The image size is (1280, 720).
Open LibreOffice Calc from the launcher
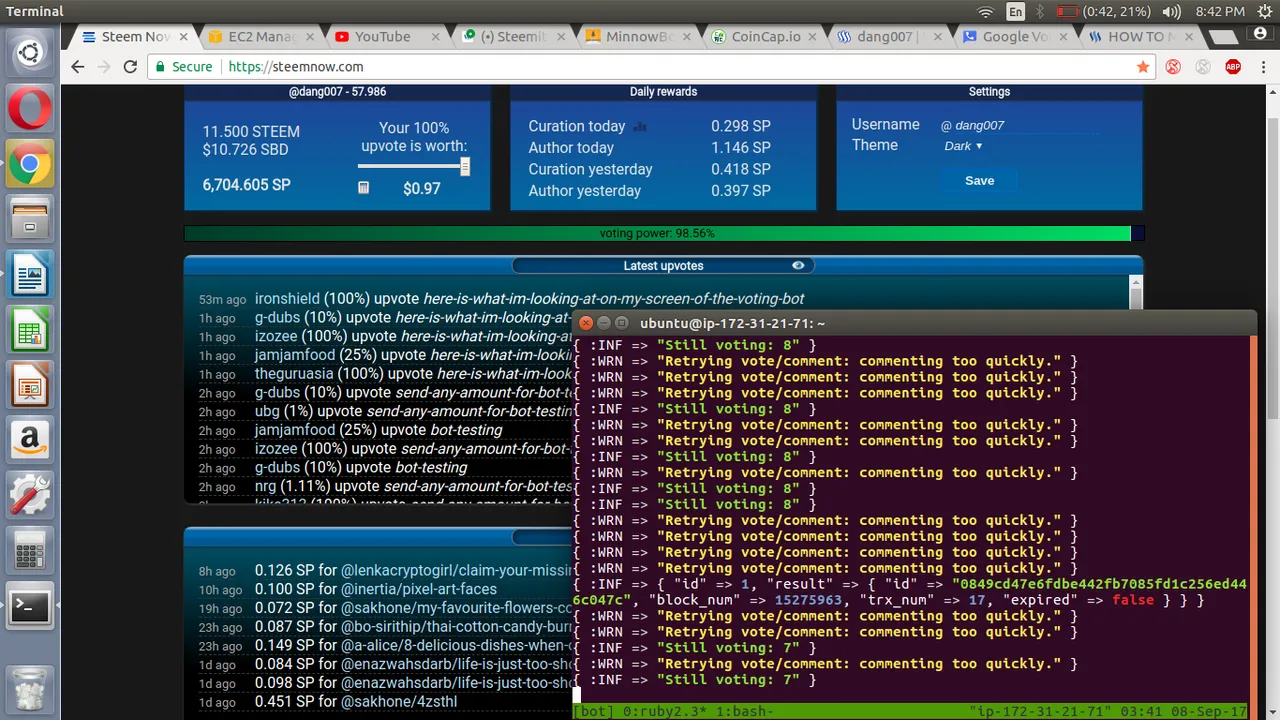30,328
